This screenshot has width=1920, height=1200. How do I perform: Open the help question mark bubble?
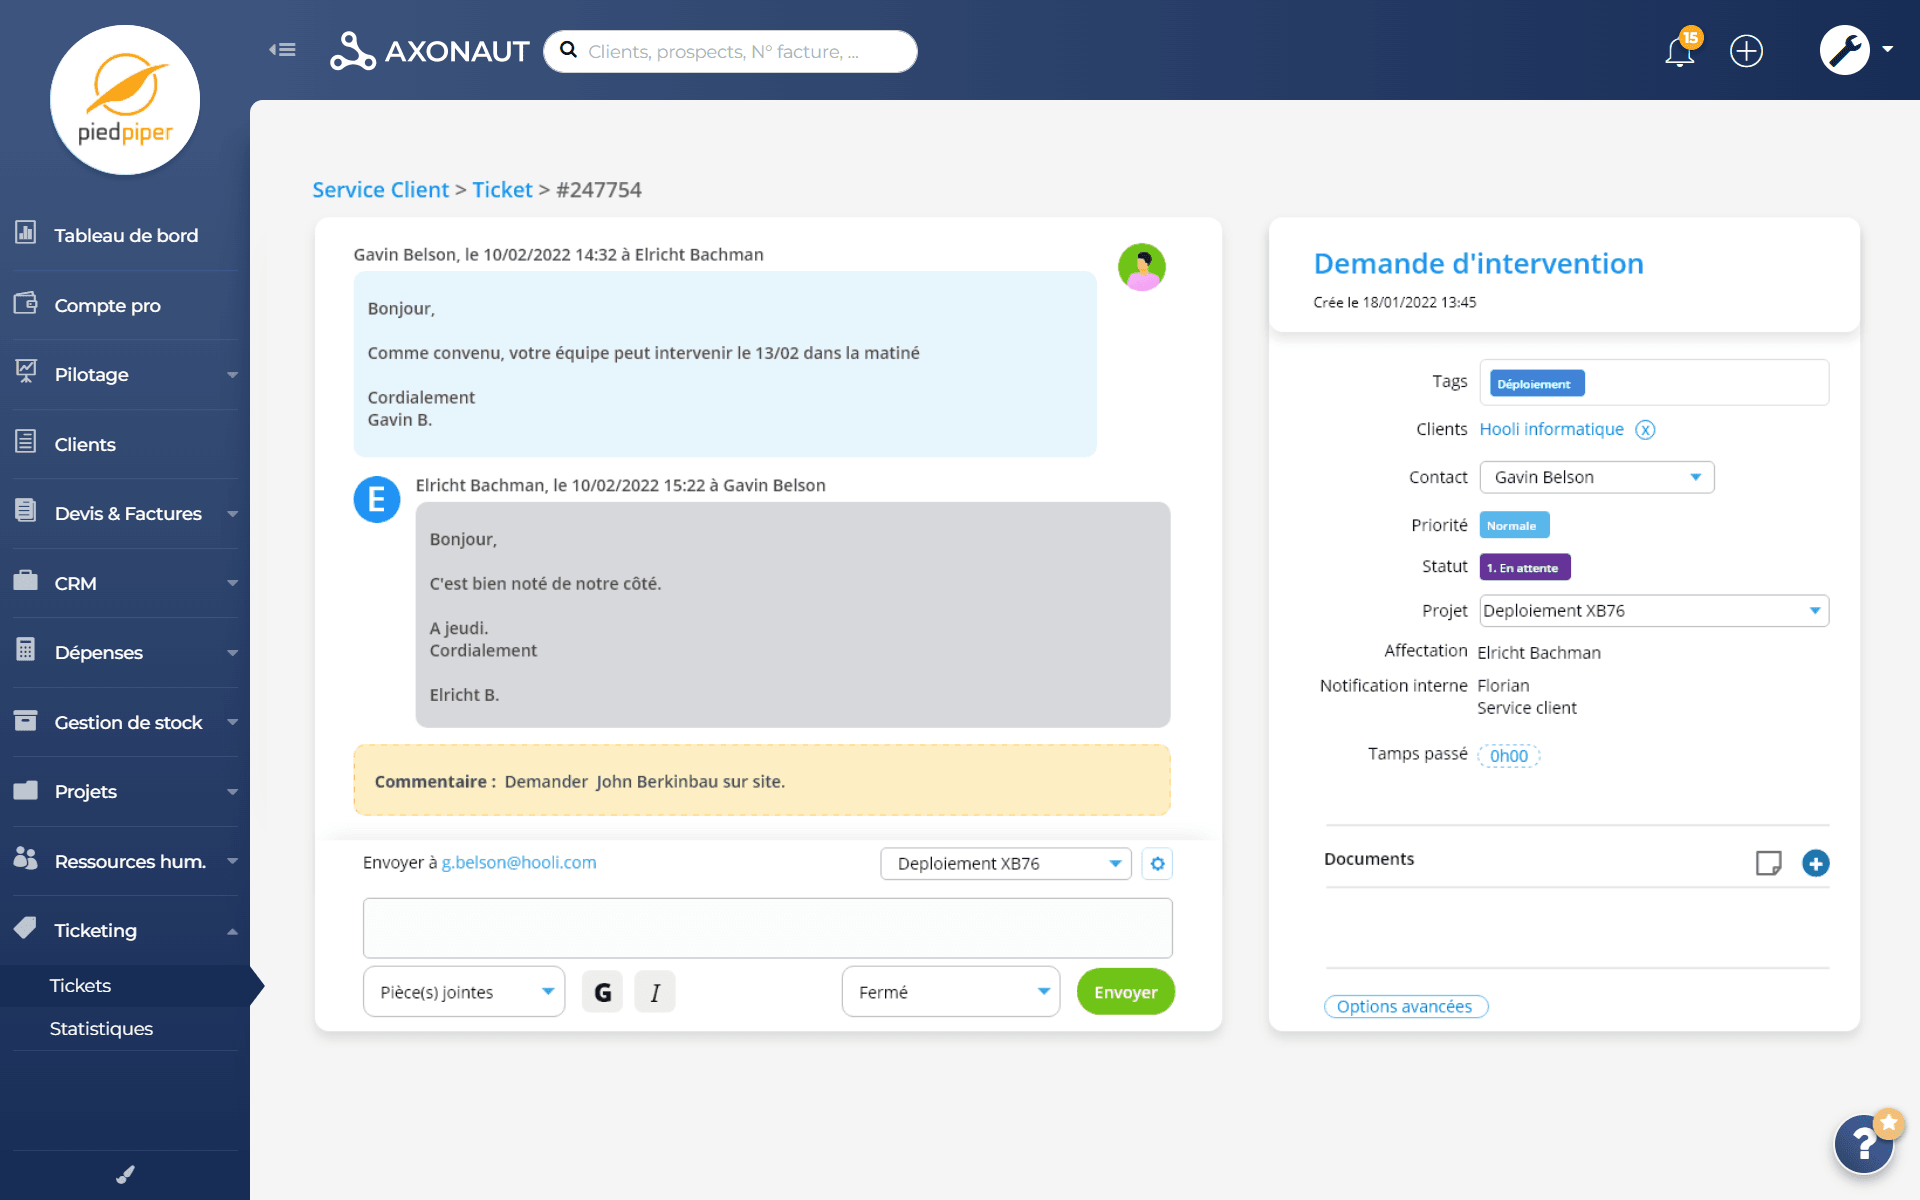point(1863,1143)
